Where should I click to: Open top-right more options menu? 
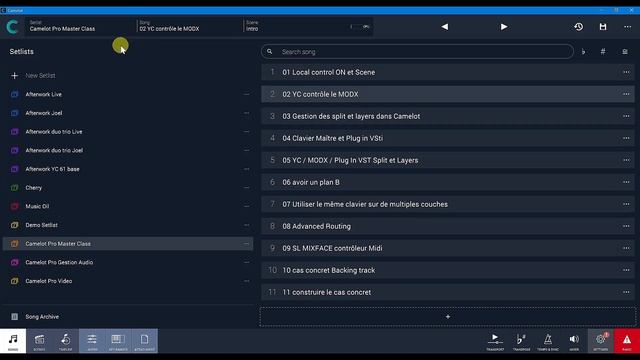tap(627, 27)
